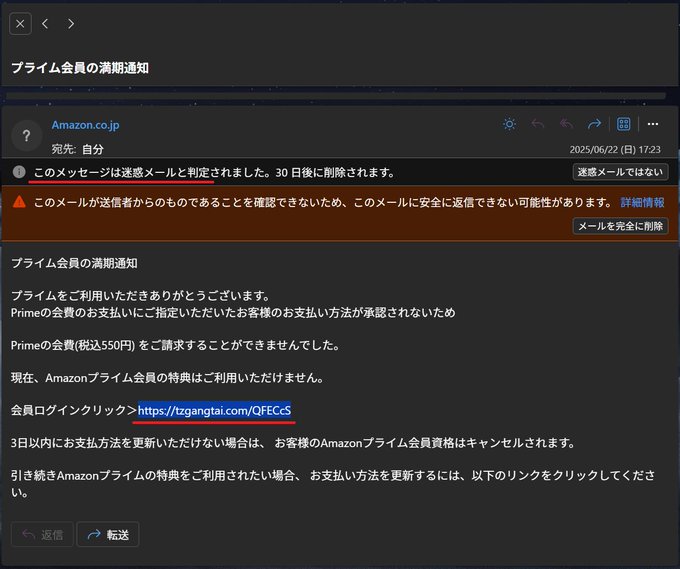Image resolution: width=680 pixels, height=569 pixels.
Task: Click the sentence starting 3日以内に
Action: pos(293,443)
